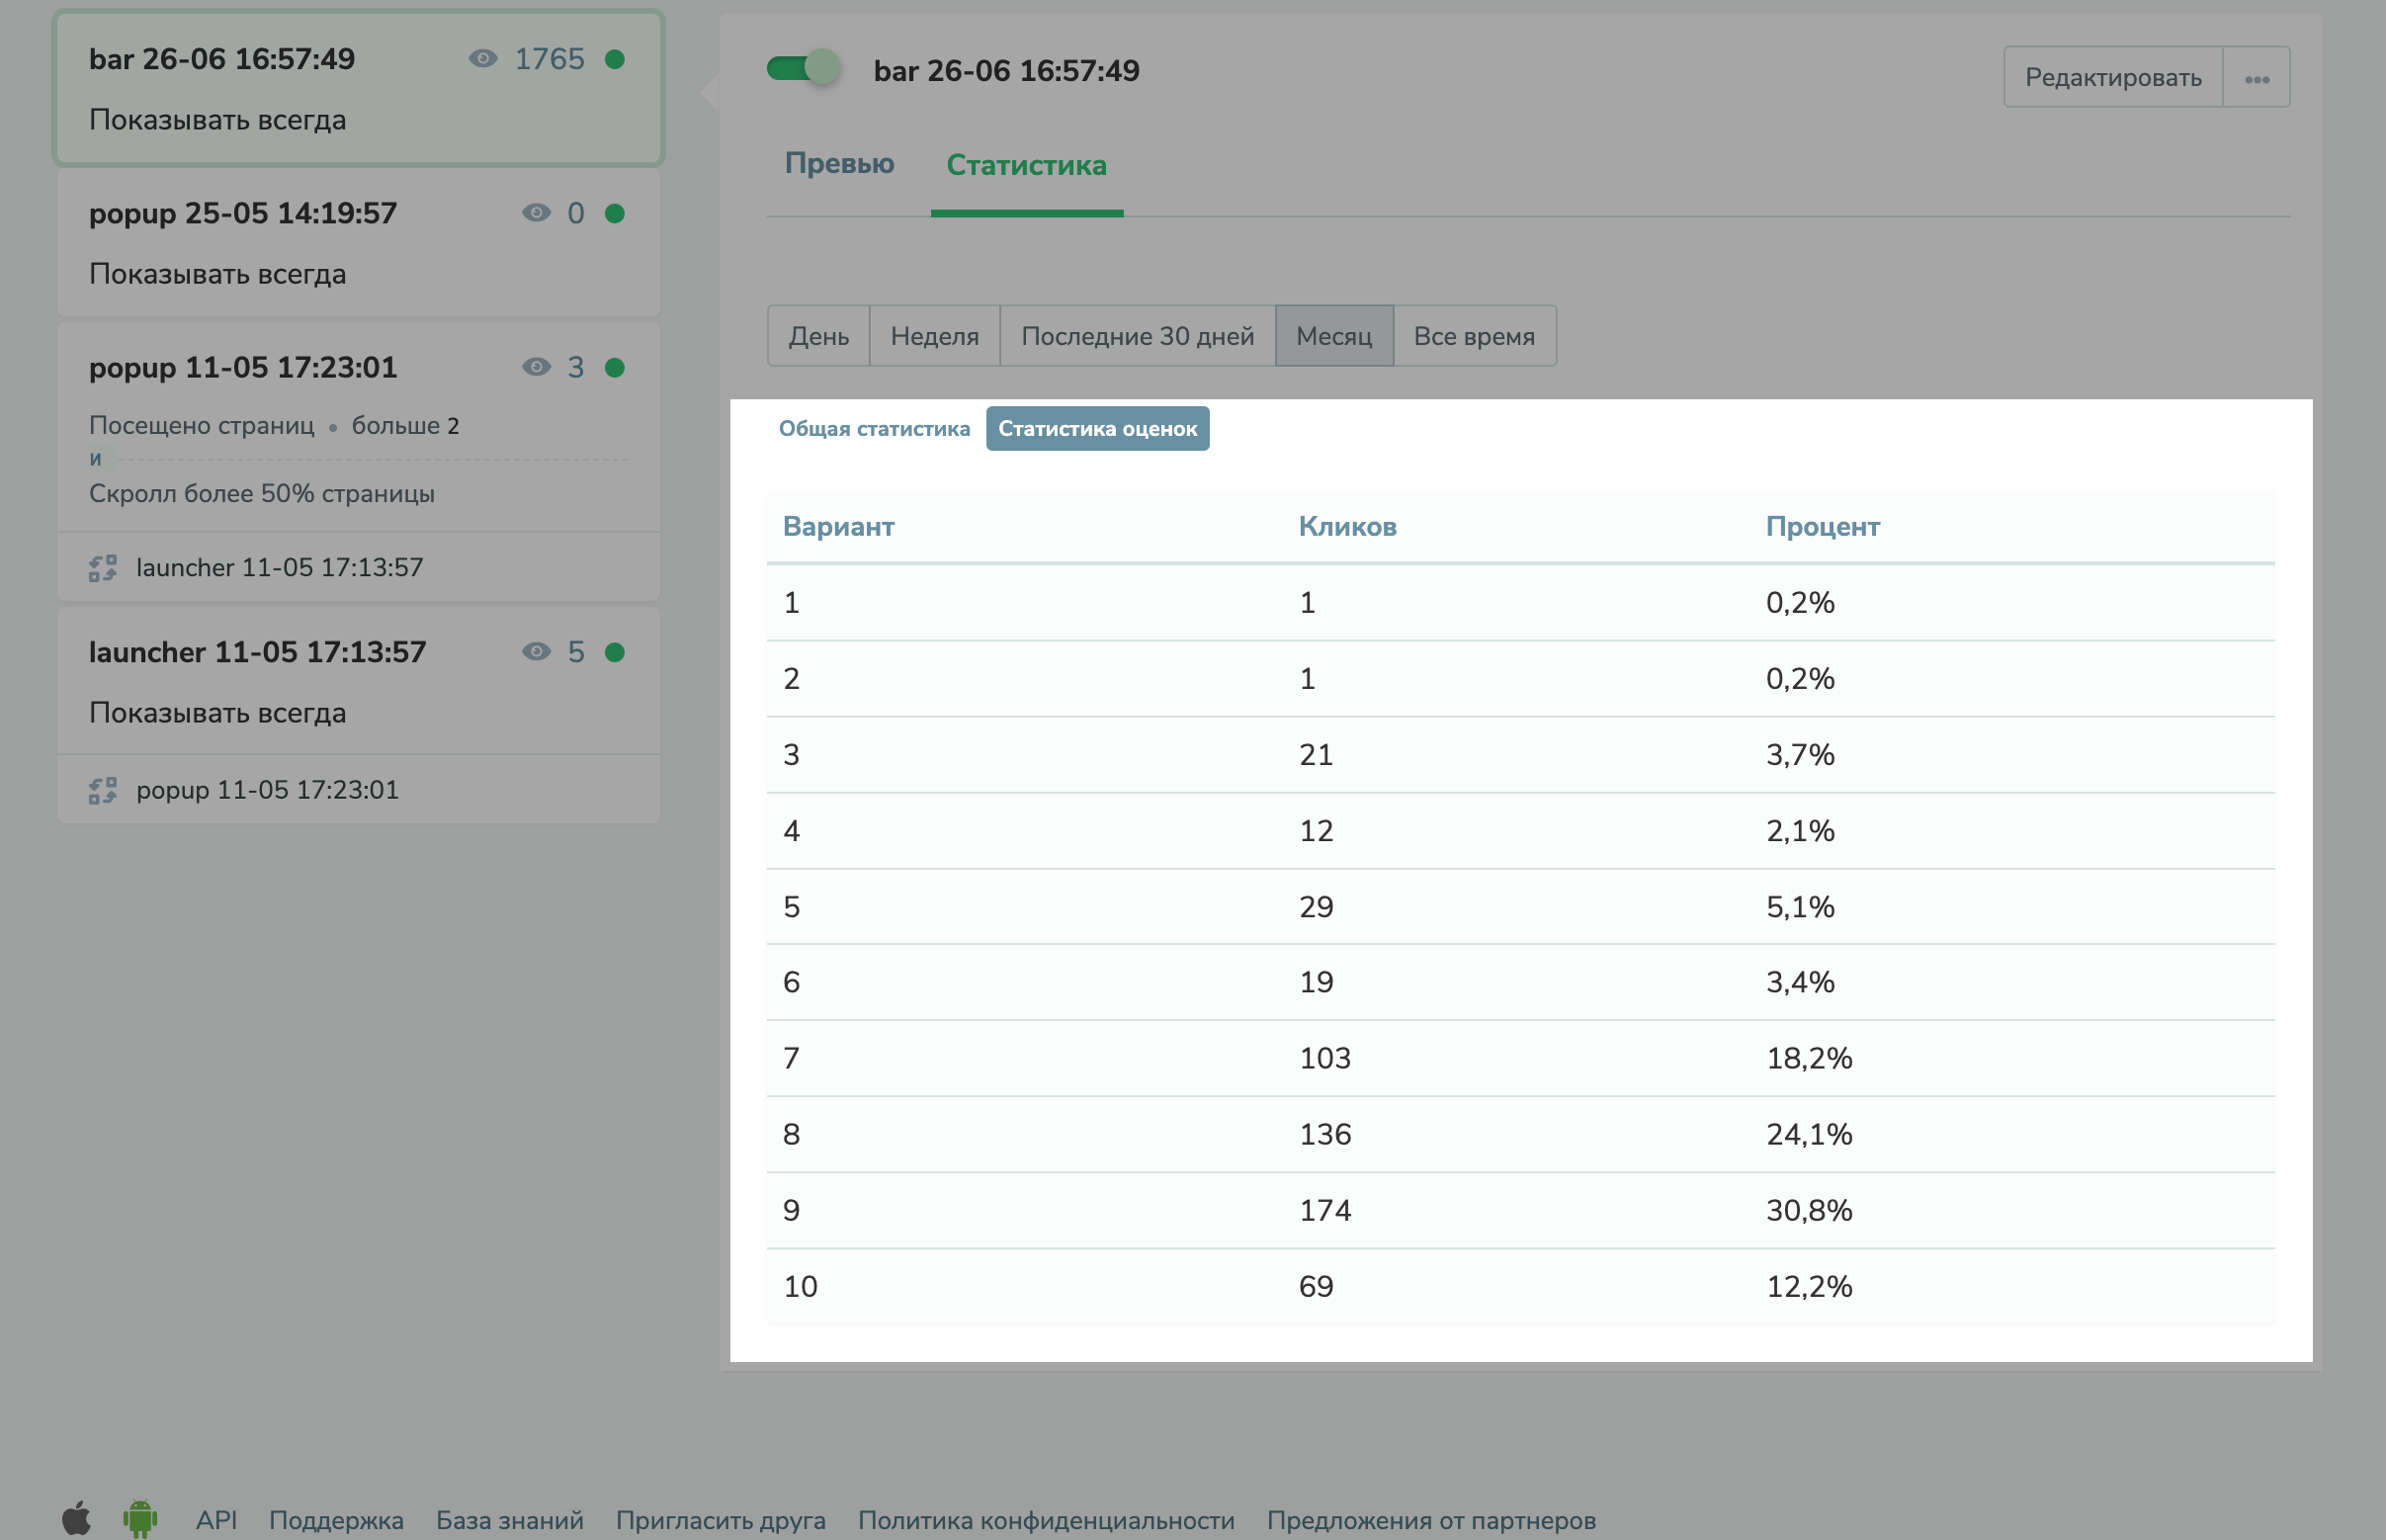Image resolution: width=2386 pixels, height=1540 pixels.
Task: Click the Apple iOS app icon
Action: 77,1518
